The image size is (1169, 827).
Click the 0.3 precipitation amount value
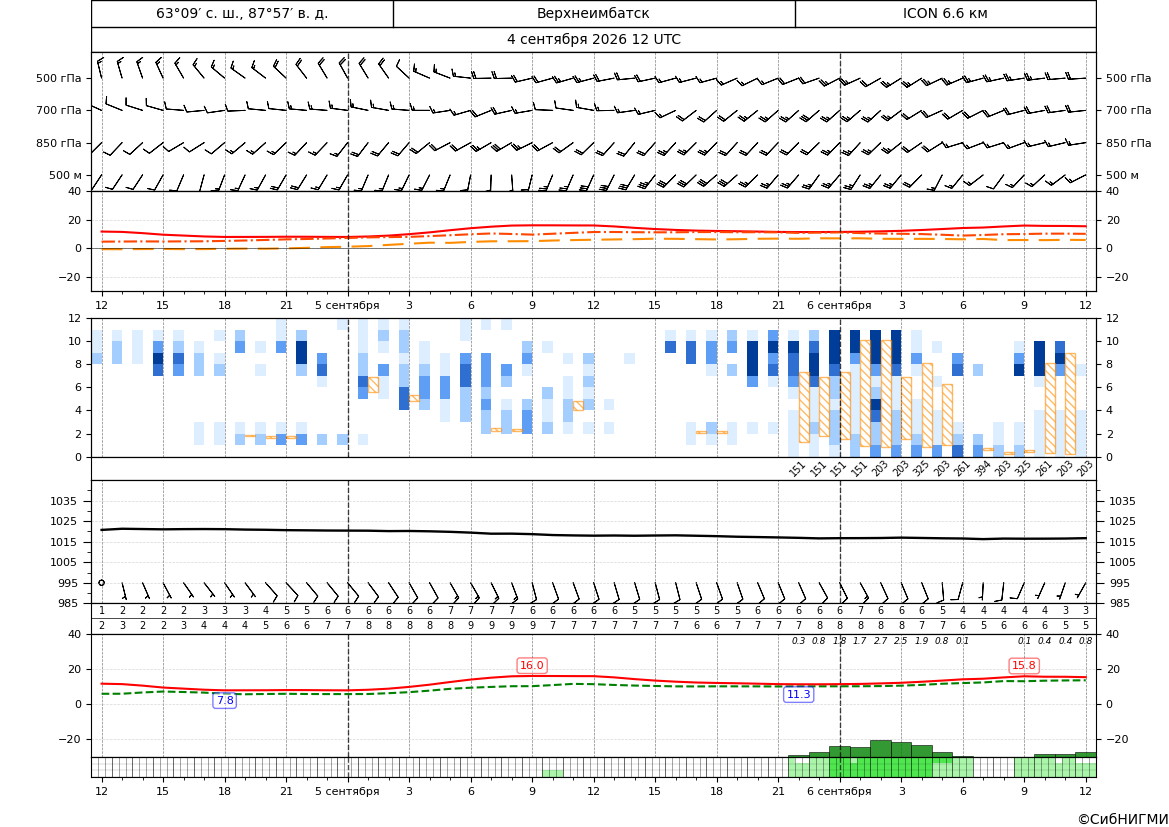(x=798, y=641)
